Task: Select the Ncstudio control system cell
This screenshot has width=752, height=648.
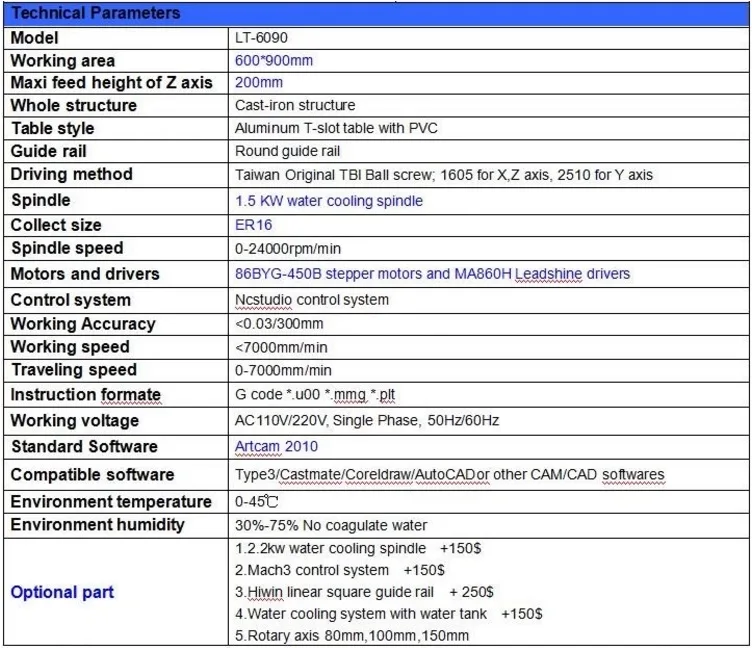Action: (x=311, y=299)
